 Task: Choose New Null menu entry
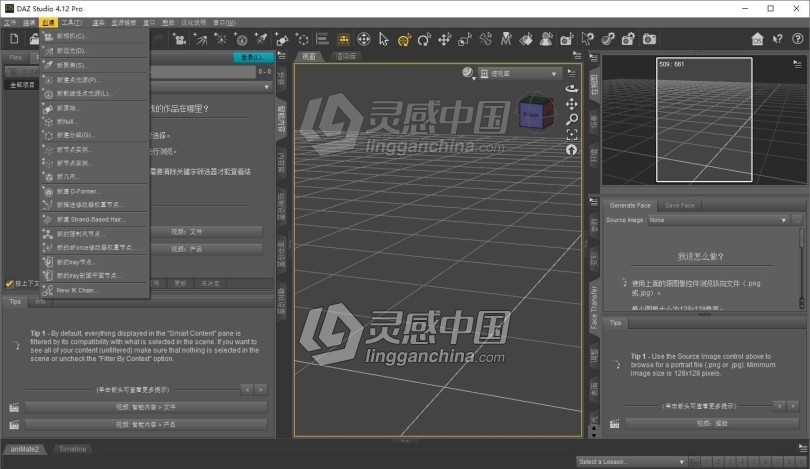(96, 122)
